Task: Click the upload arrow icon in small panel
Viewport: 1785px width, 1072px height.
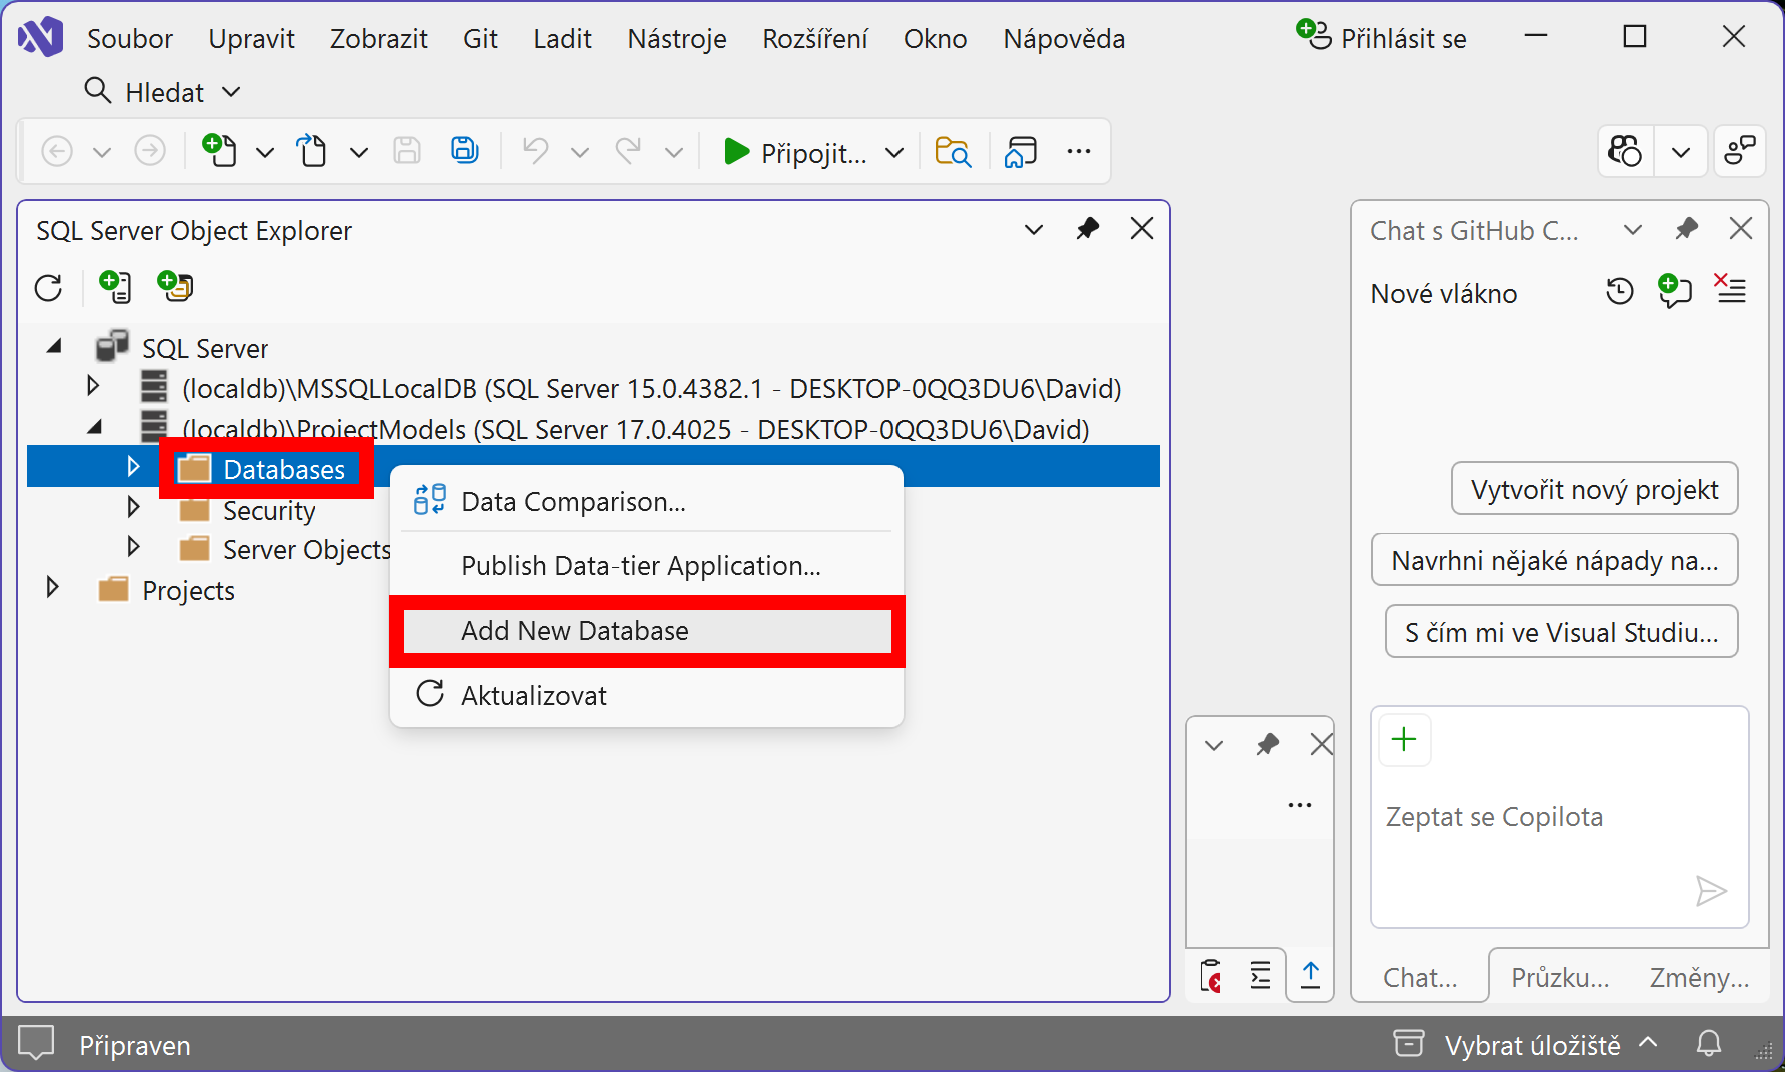Action: tap(1310, 975)
